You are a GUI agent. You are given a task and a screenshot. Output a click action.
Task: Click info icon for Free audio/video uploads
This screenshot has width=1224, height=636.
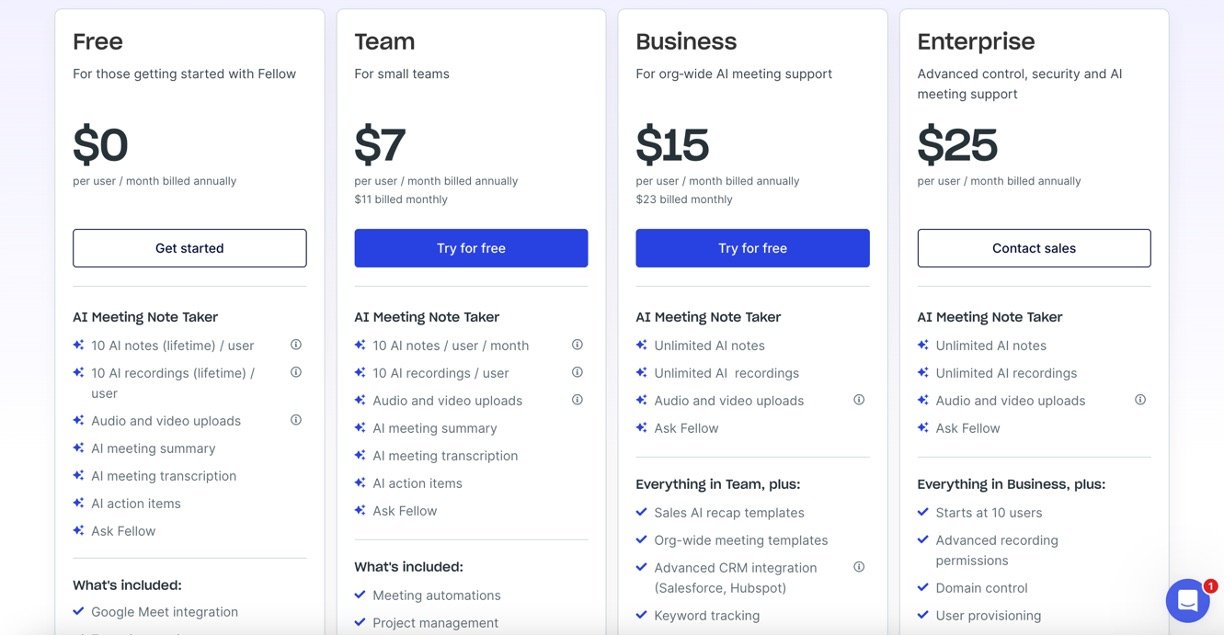296,421
